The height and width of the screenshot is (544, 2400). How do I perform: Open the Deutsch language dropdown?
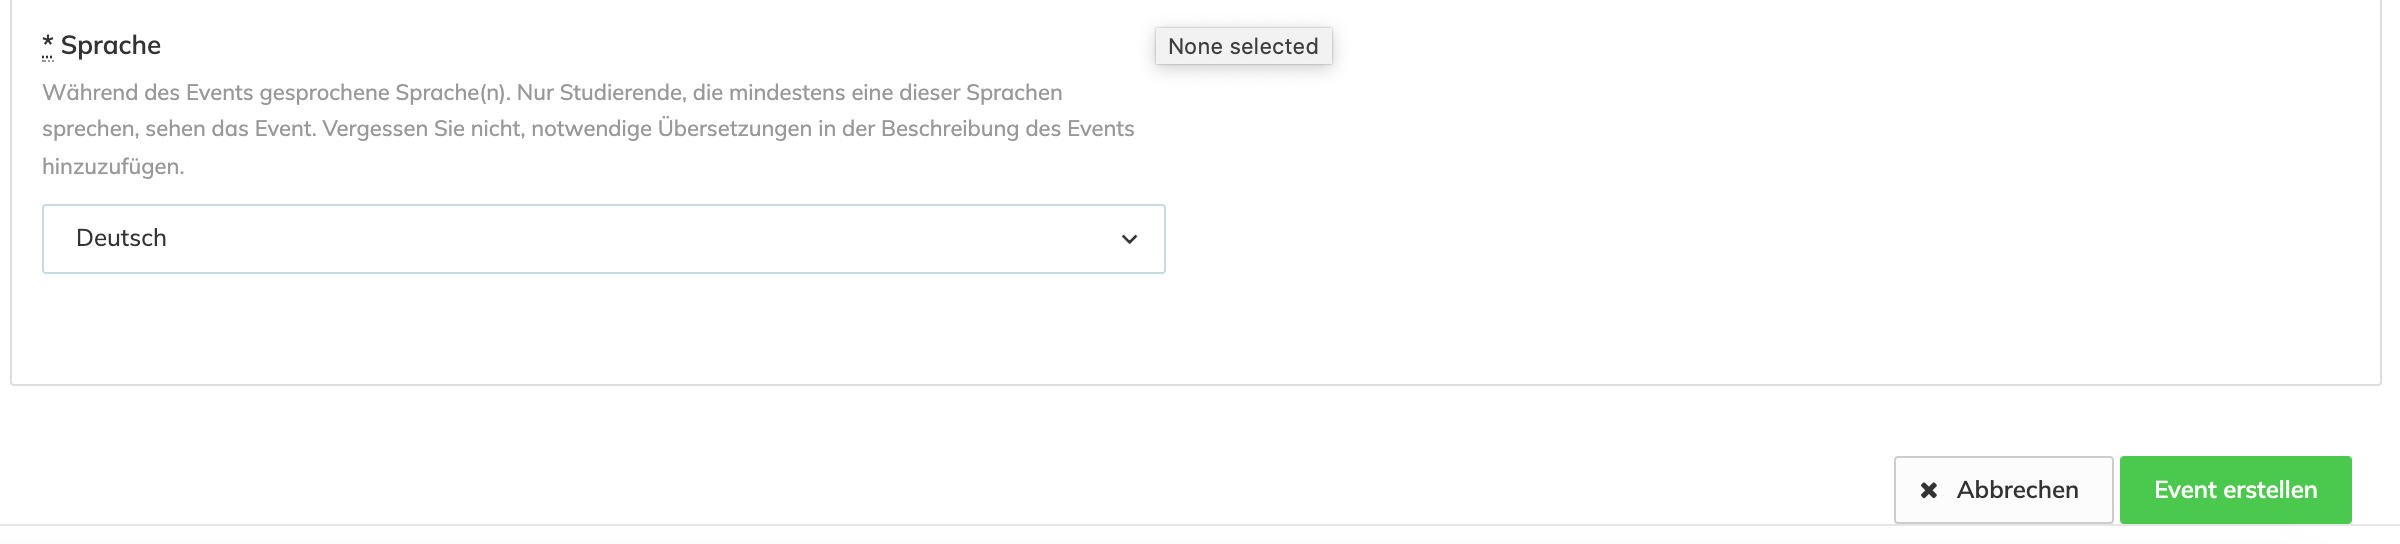[x=603, y=239]
